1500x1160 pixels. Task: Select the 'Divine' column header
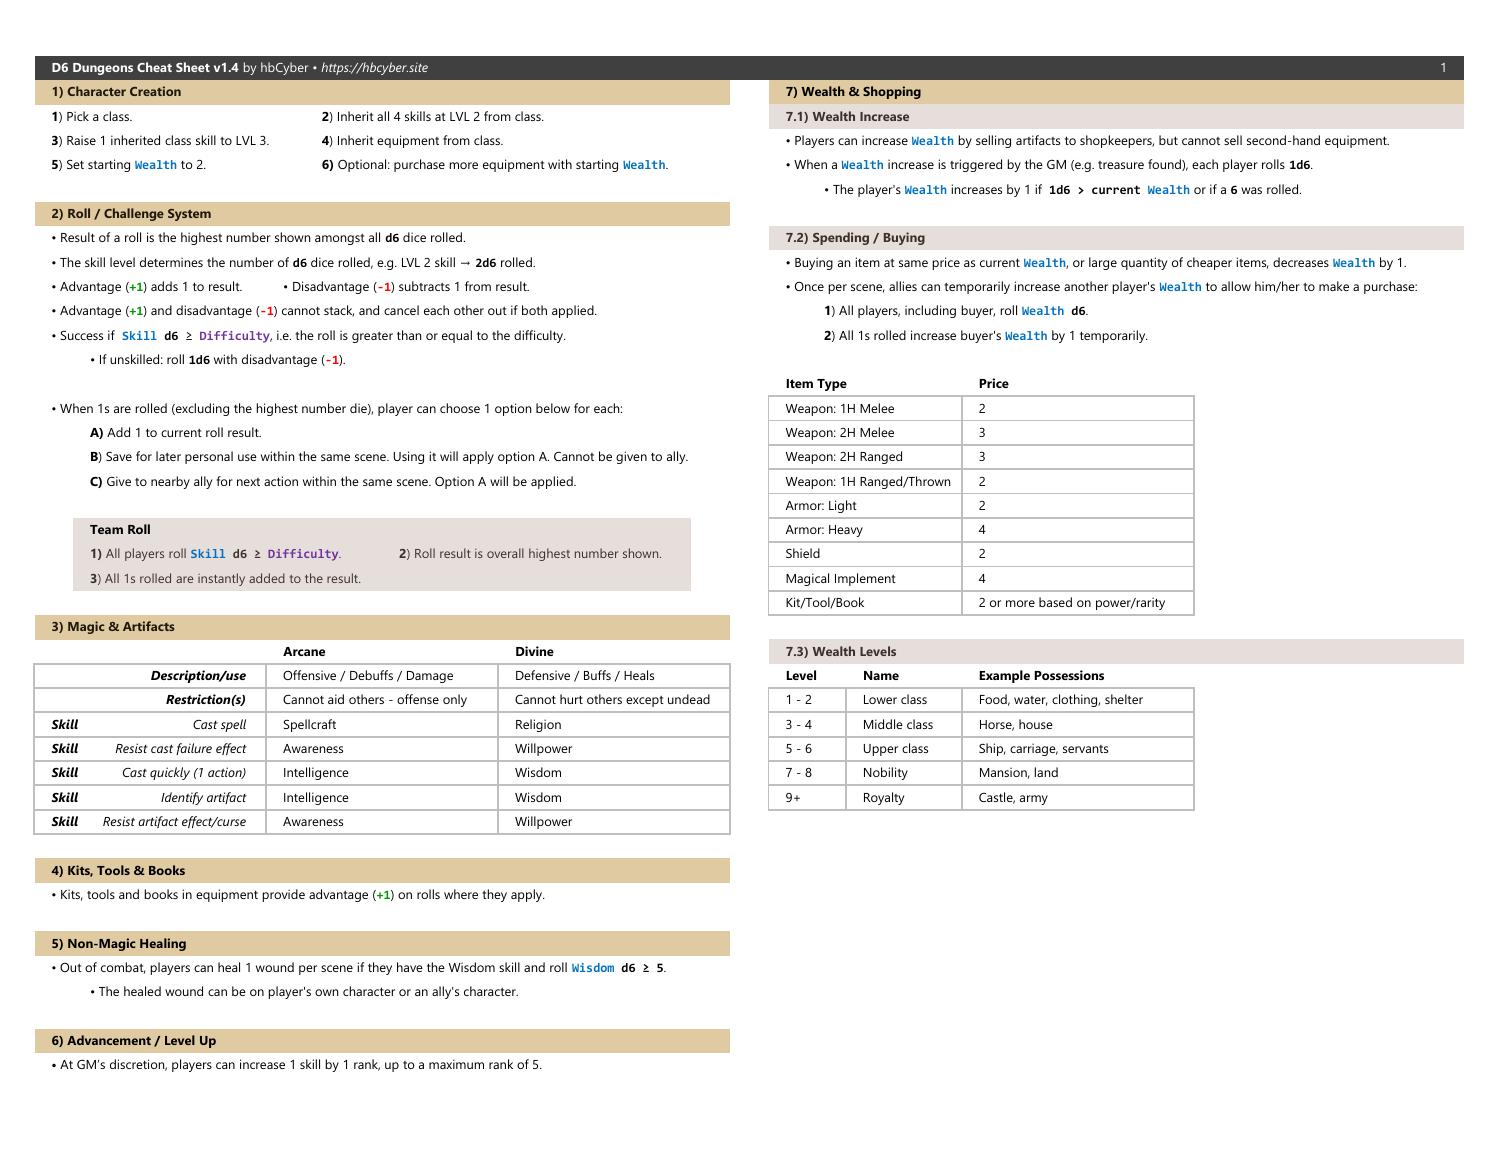(x=534, y=652)
